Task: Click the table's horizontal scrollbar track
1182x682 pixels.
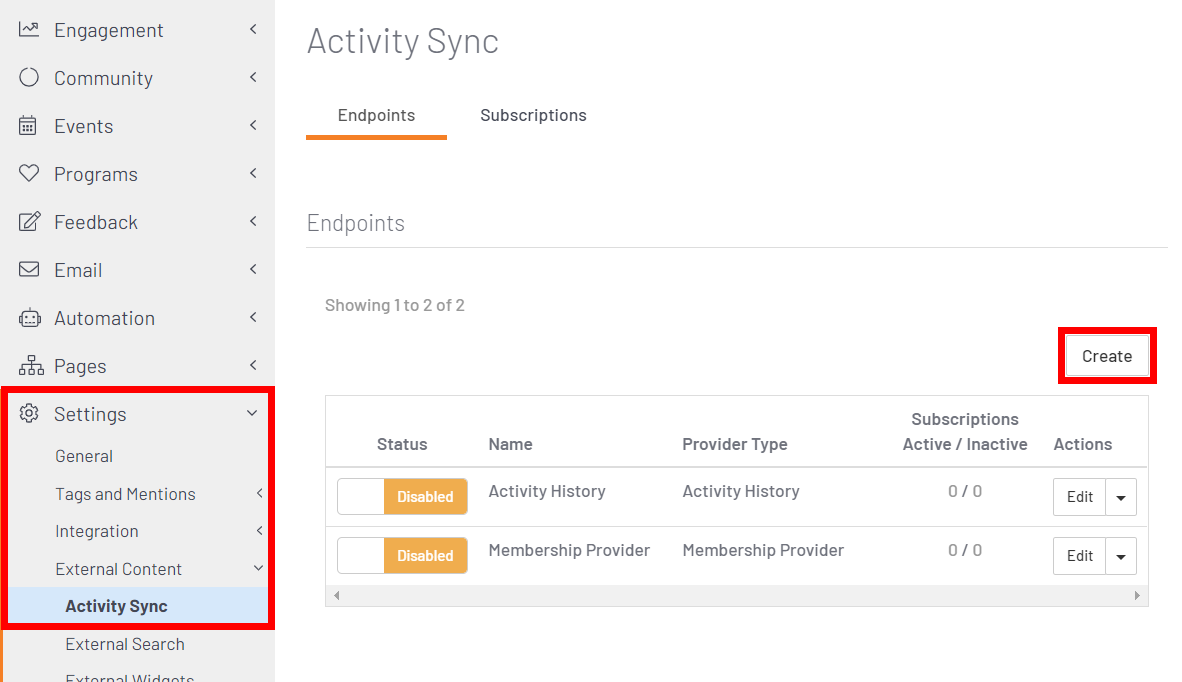Action: coord(736,595)
